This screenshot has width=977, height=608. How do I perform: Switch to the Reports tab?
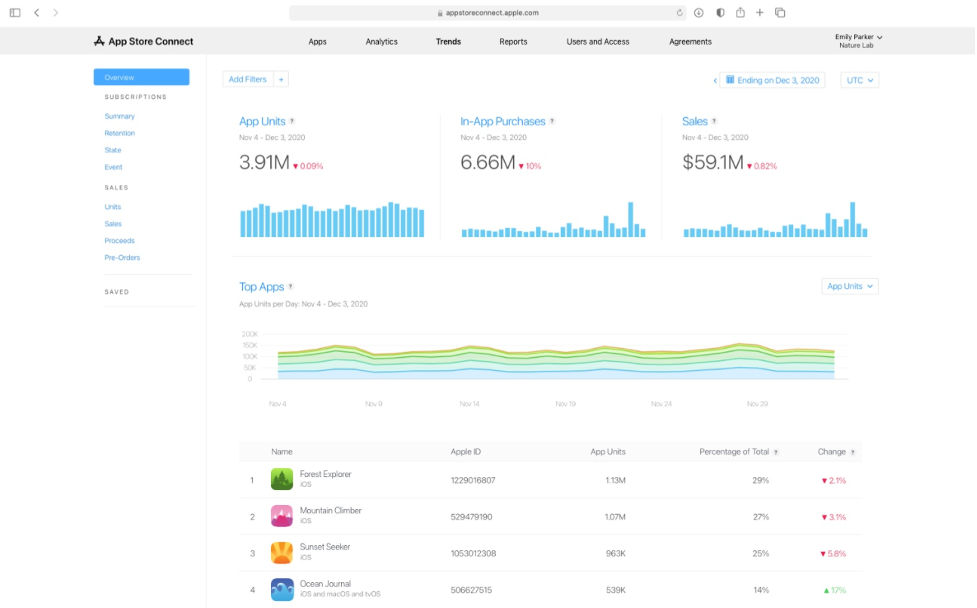tap(513, 42)
